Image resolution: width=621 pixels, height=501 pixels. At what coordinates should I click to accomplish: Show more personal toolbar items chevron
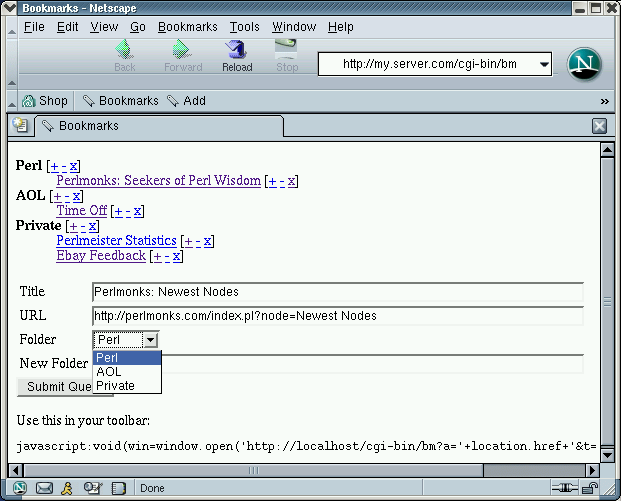(x=604, y=101)
